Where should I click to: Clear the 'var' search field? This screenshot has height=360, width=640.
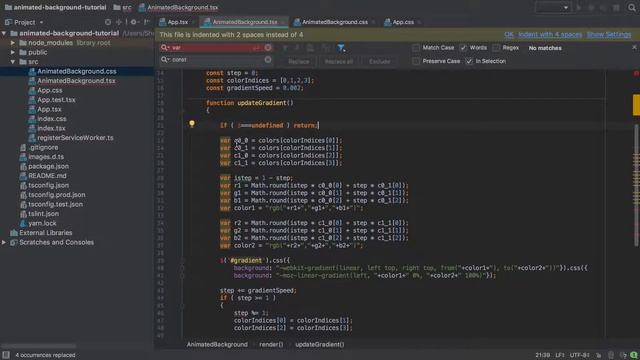tap(268, 47)
